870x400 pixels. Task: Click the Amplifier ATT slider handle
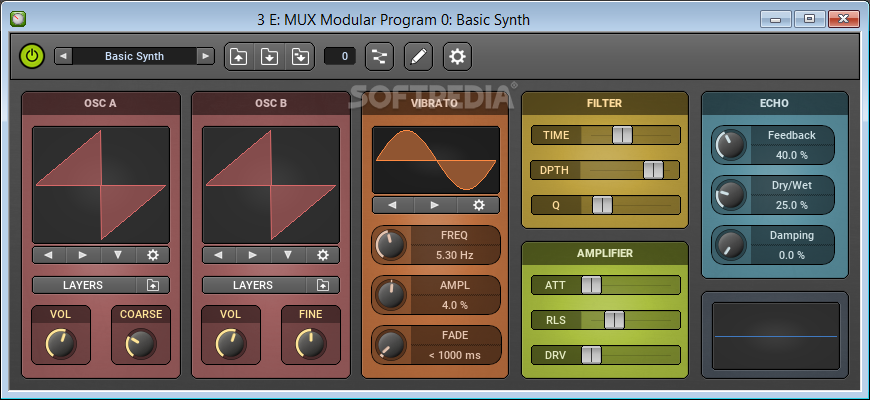[591, 285]
